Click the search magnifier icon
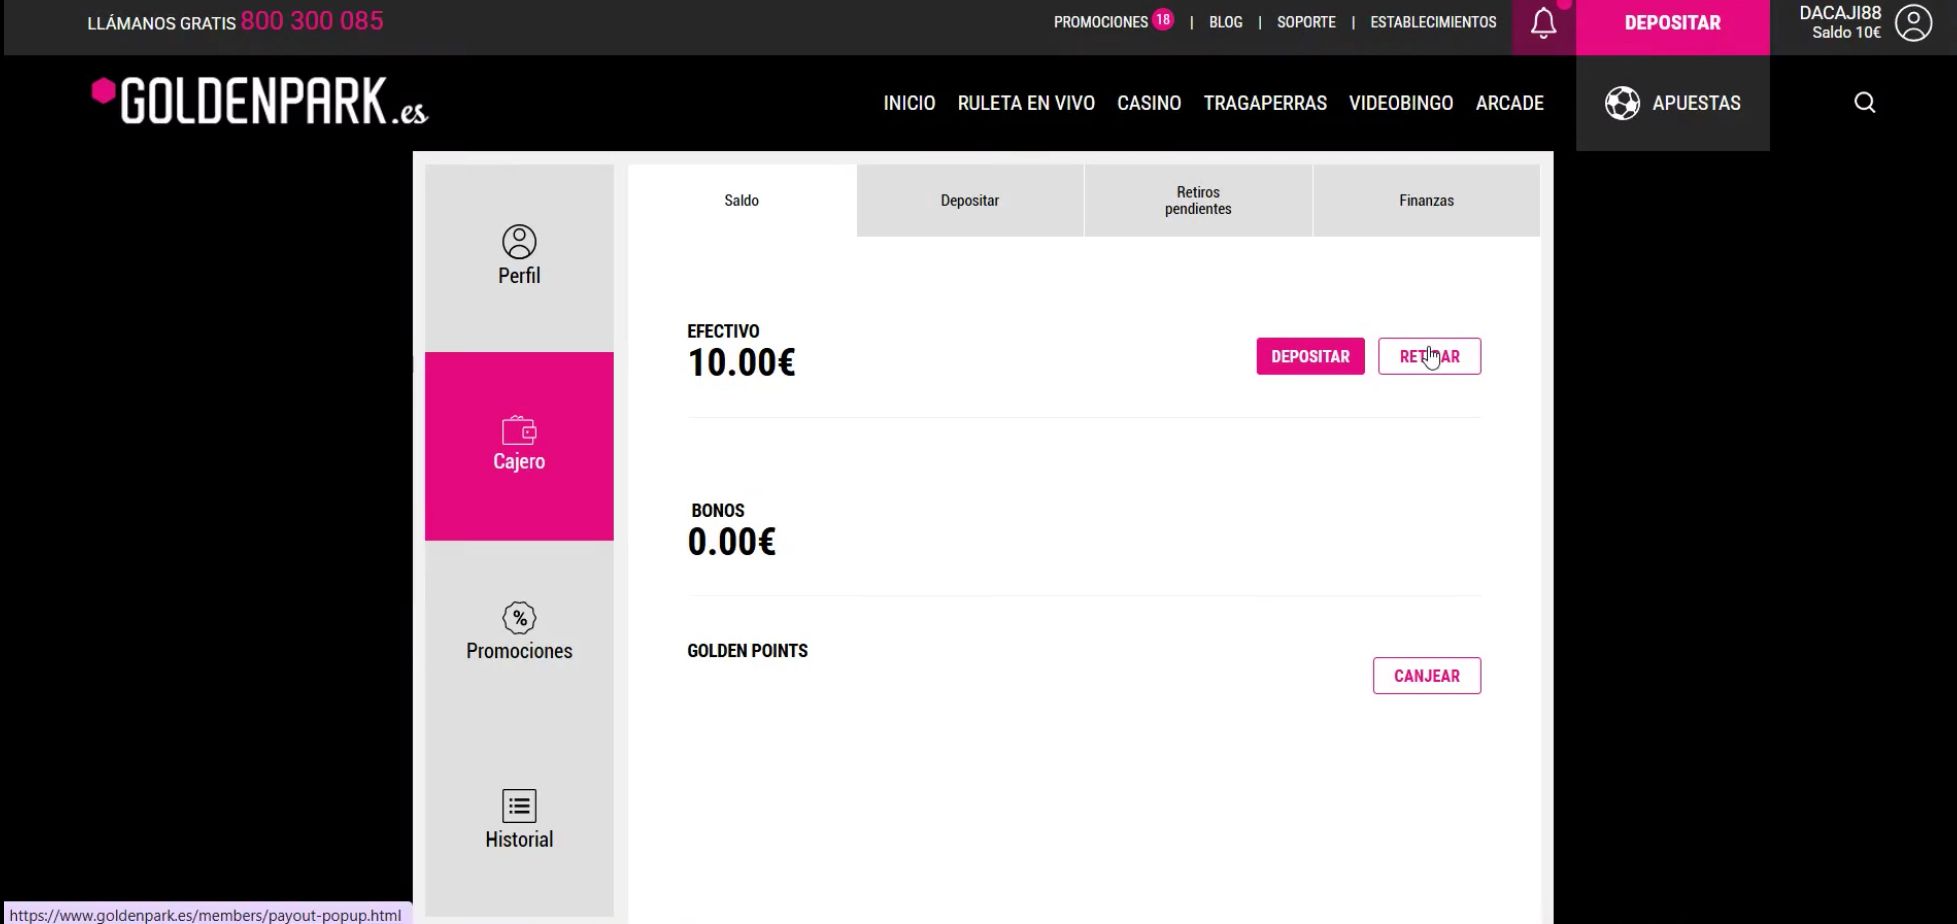 point(1864,103)
